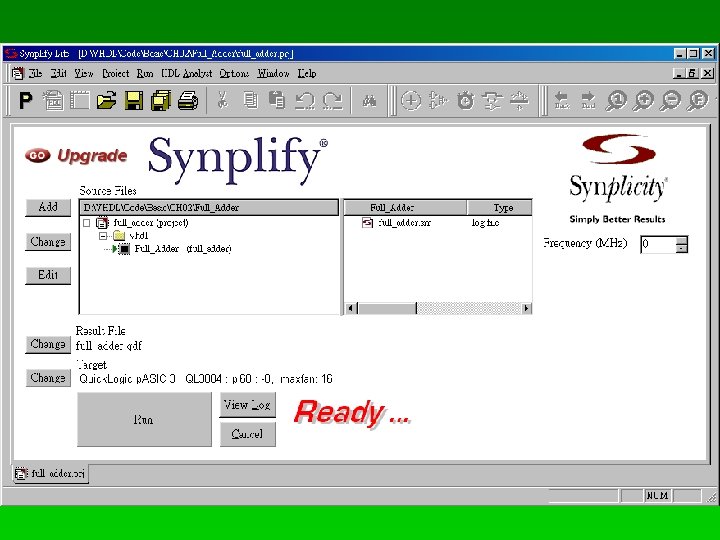Click the View Log button
Viewport: 720px width, 540px height.
coord(248,405)
